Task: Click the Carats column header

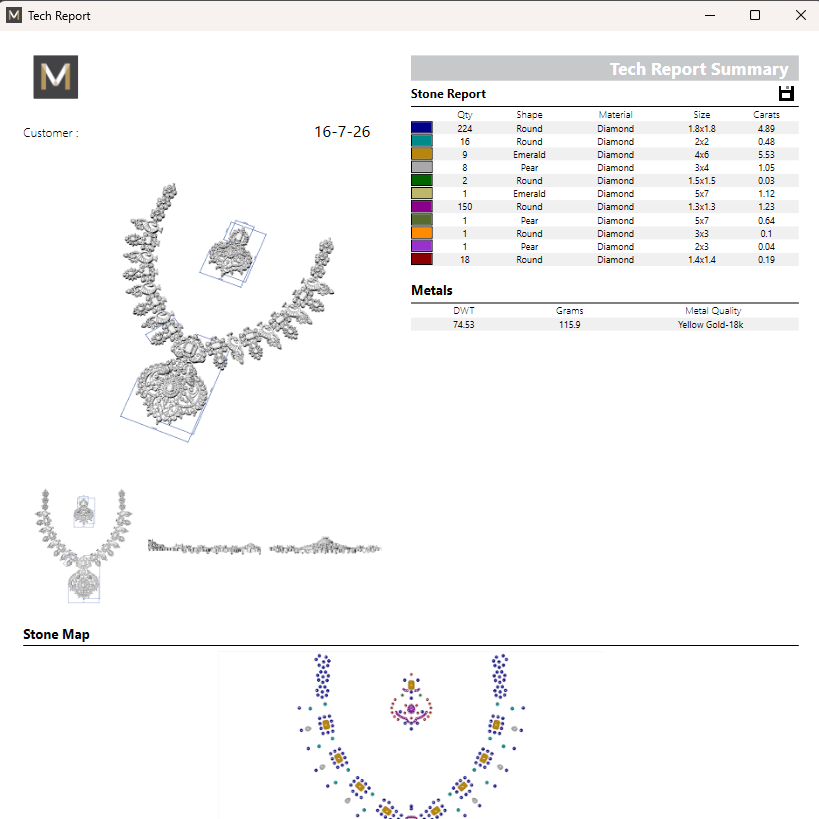Action: pos(766,114)
